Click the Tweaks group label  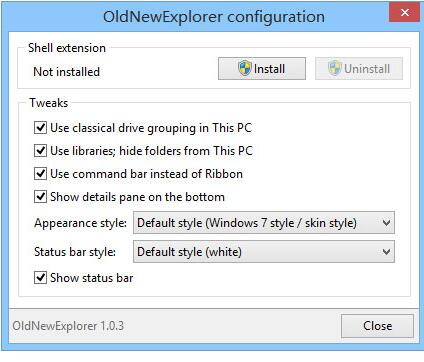pyautogui.click(x=49, y=103)
